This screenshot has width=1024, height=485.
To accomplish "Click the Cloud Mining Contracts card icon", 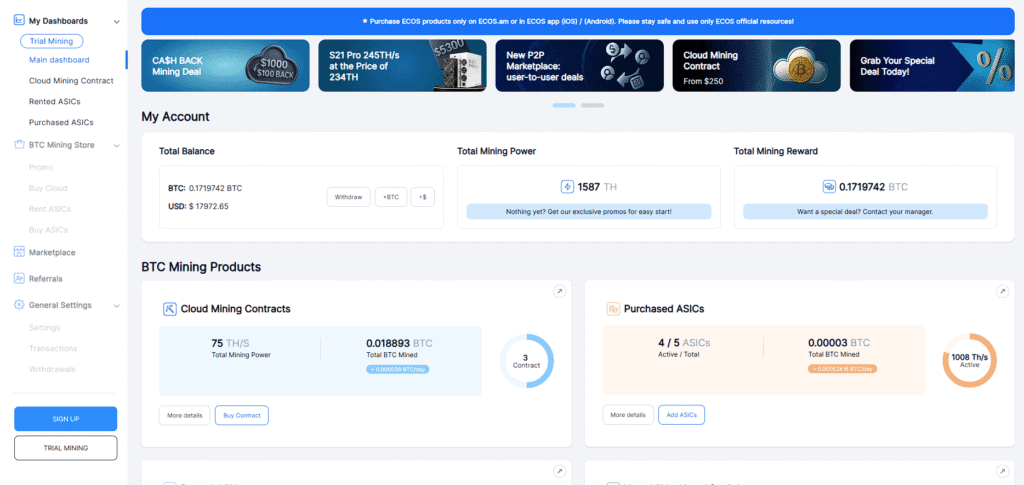I will tap(170, 309).
